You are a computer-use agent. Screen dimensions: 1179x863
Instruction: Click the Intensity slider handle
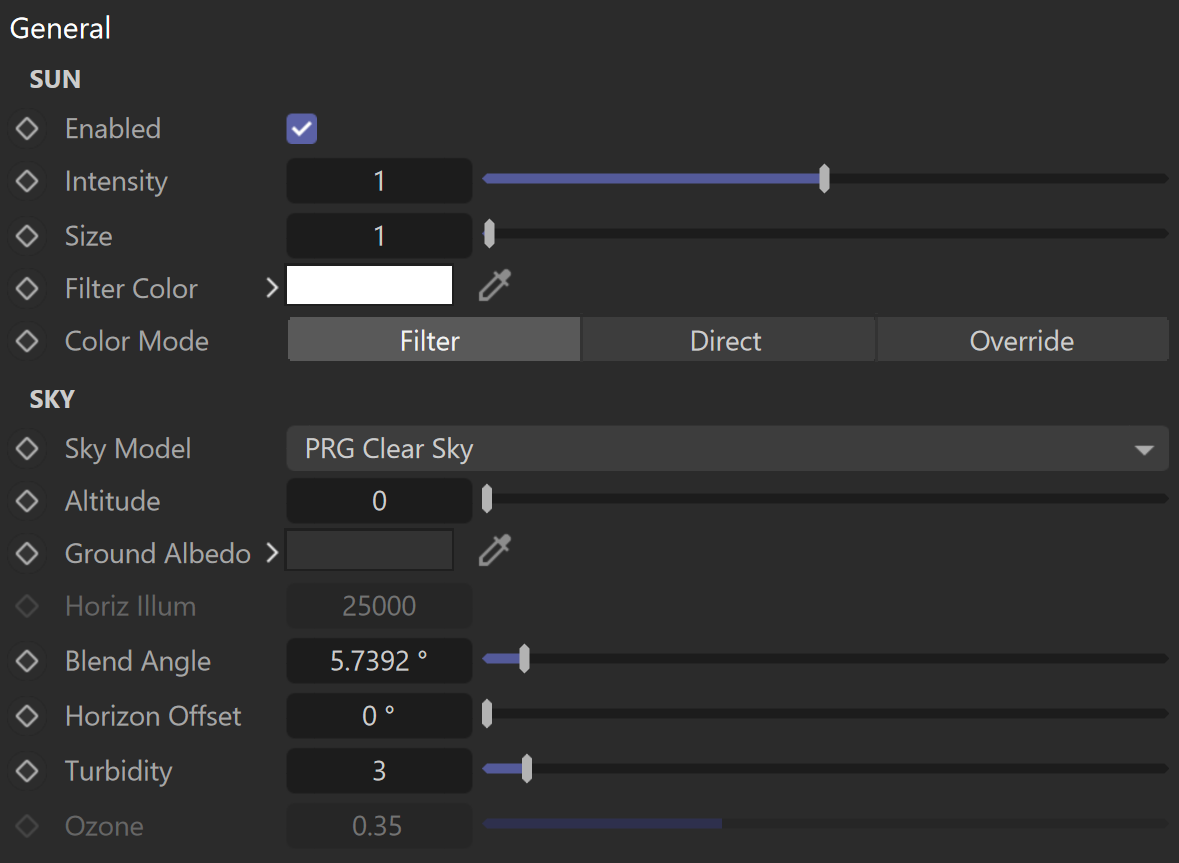[824, 179]
